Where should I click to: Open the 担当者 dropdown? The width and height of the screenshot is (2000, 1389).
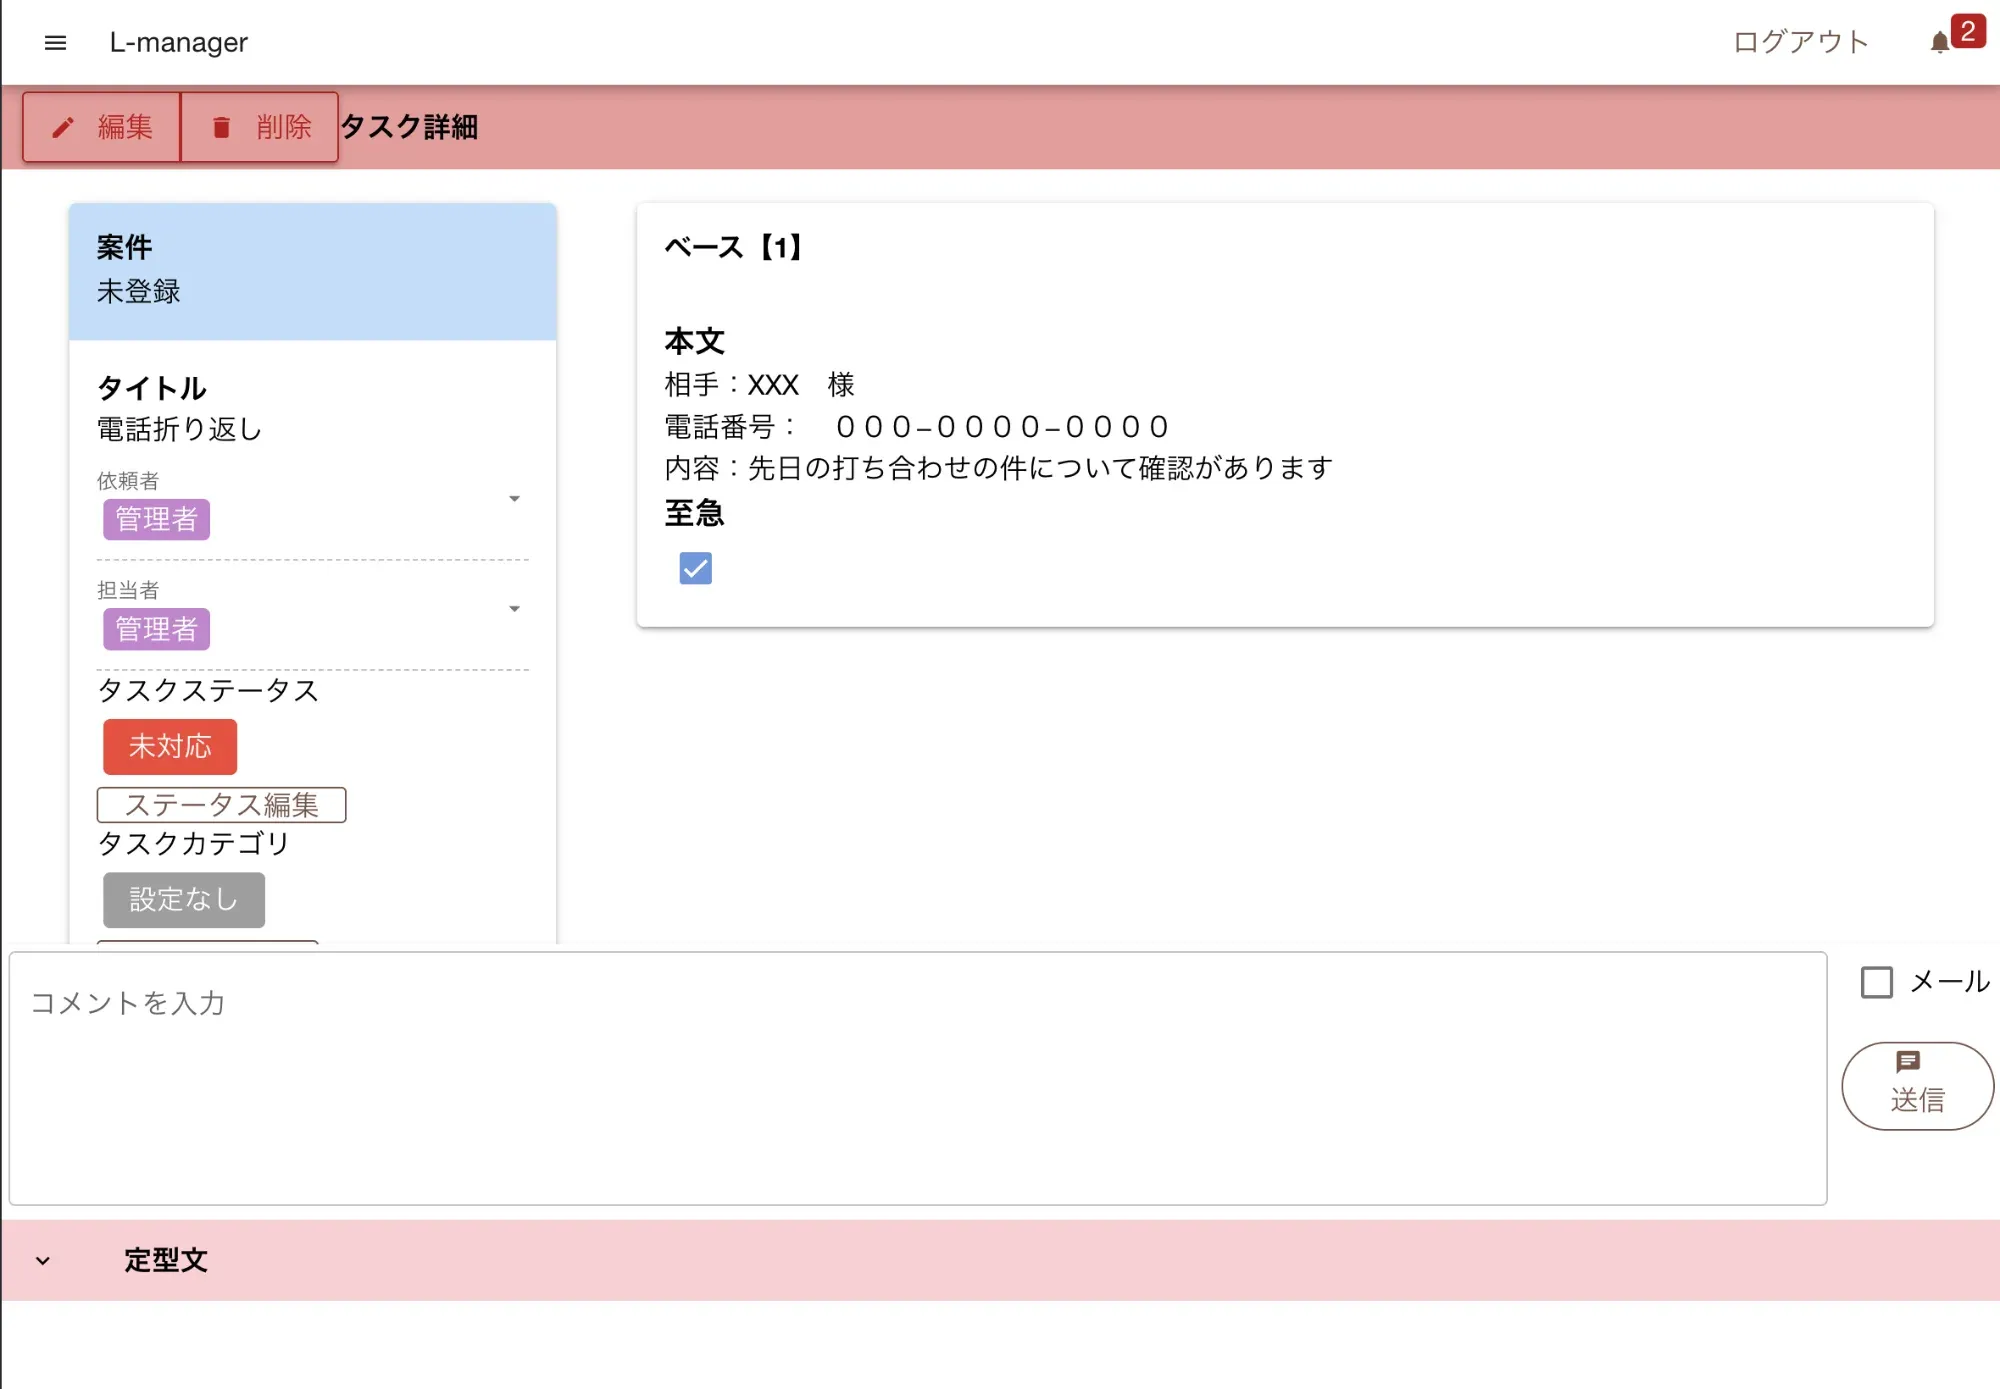pyautogui.click(x=514, y=608)
